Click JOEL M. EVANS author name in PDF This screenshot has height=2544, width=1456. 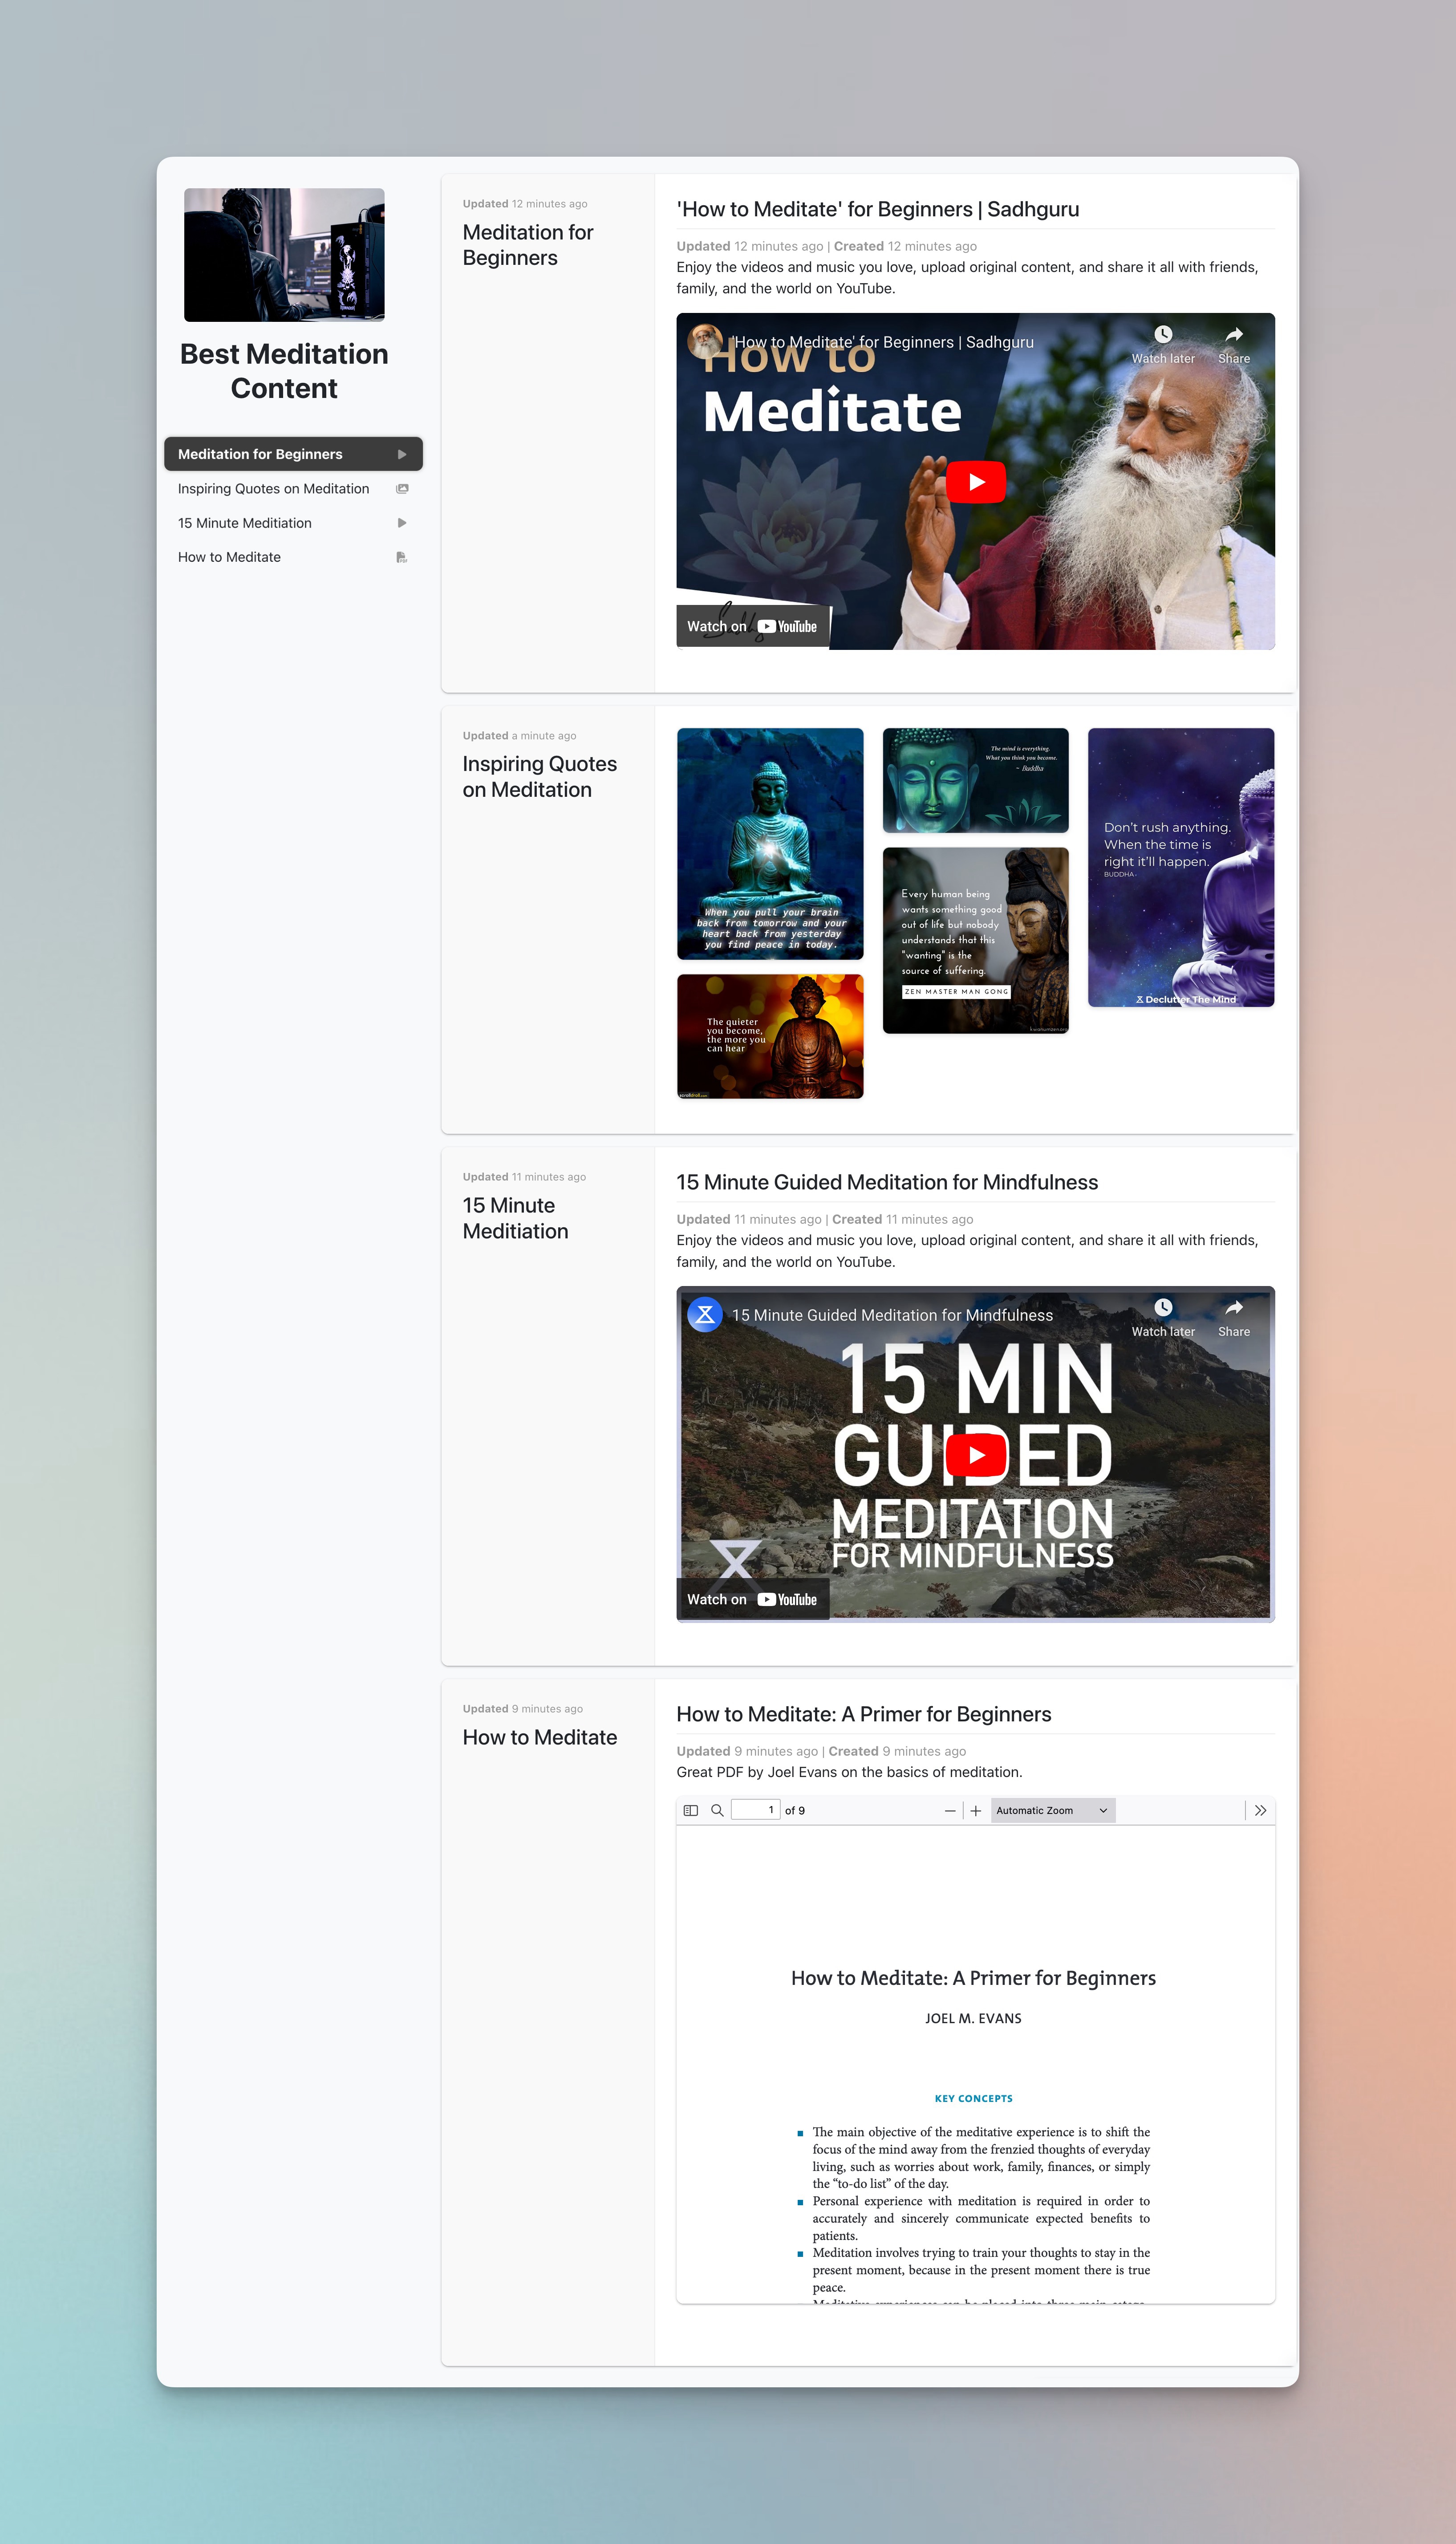(x=974, y=2018)
